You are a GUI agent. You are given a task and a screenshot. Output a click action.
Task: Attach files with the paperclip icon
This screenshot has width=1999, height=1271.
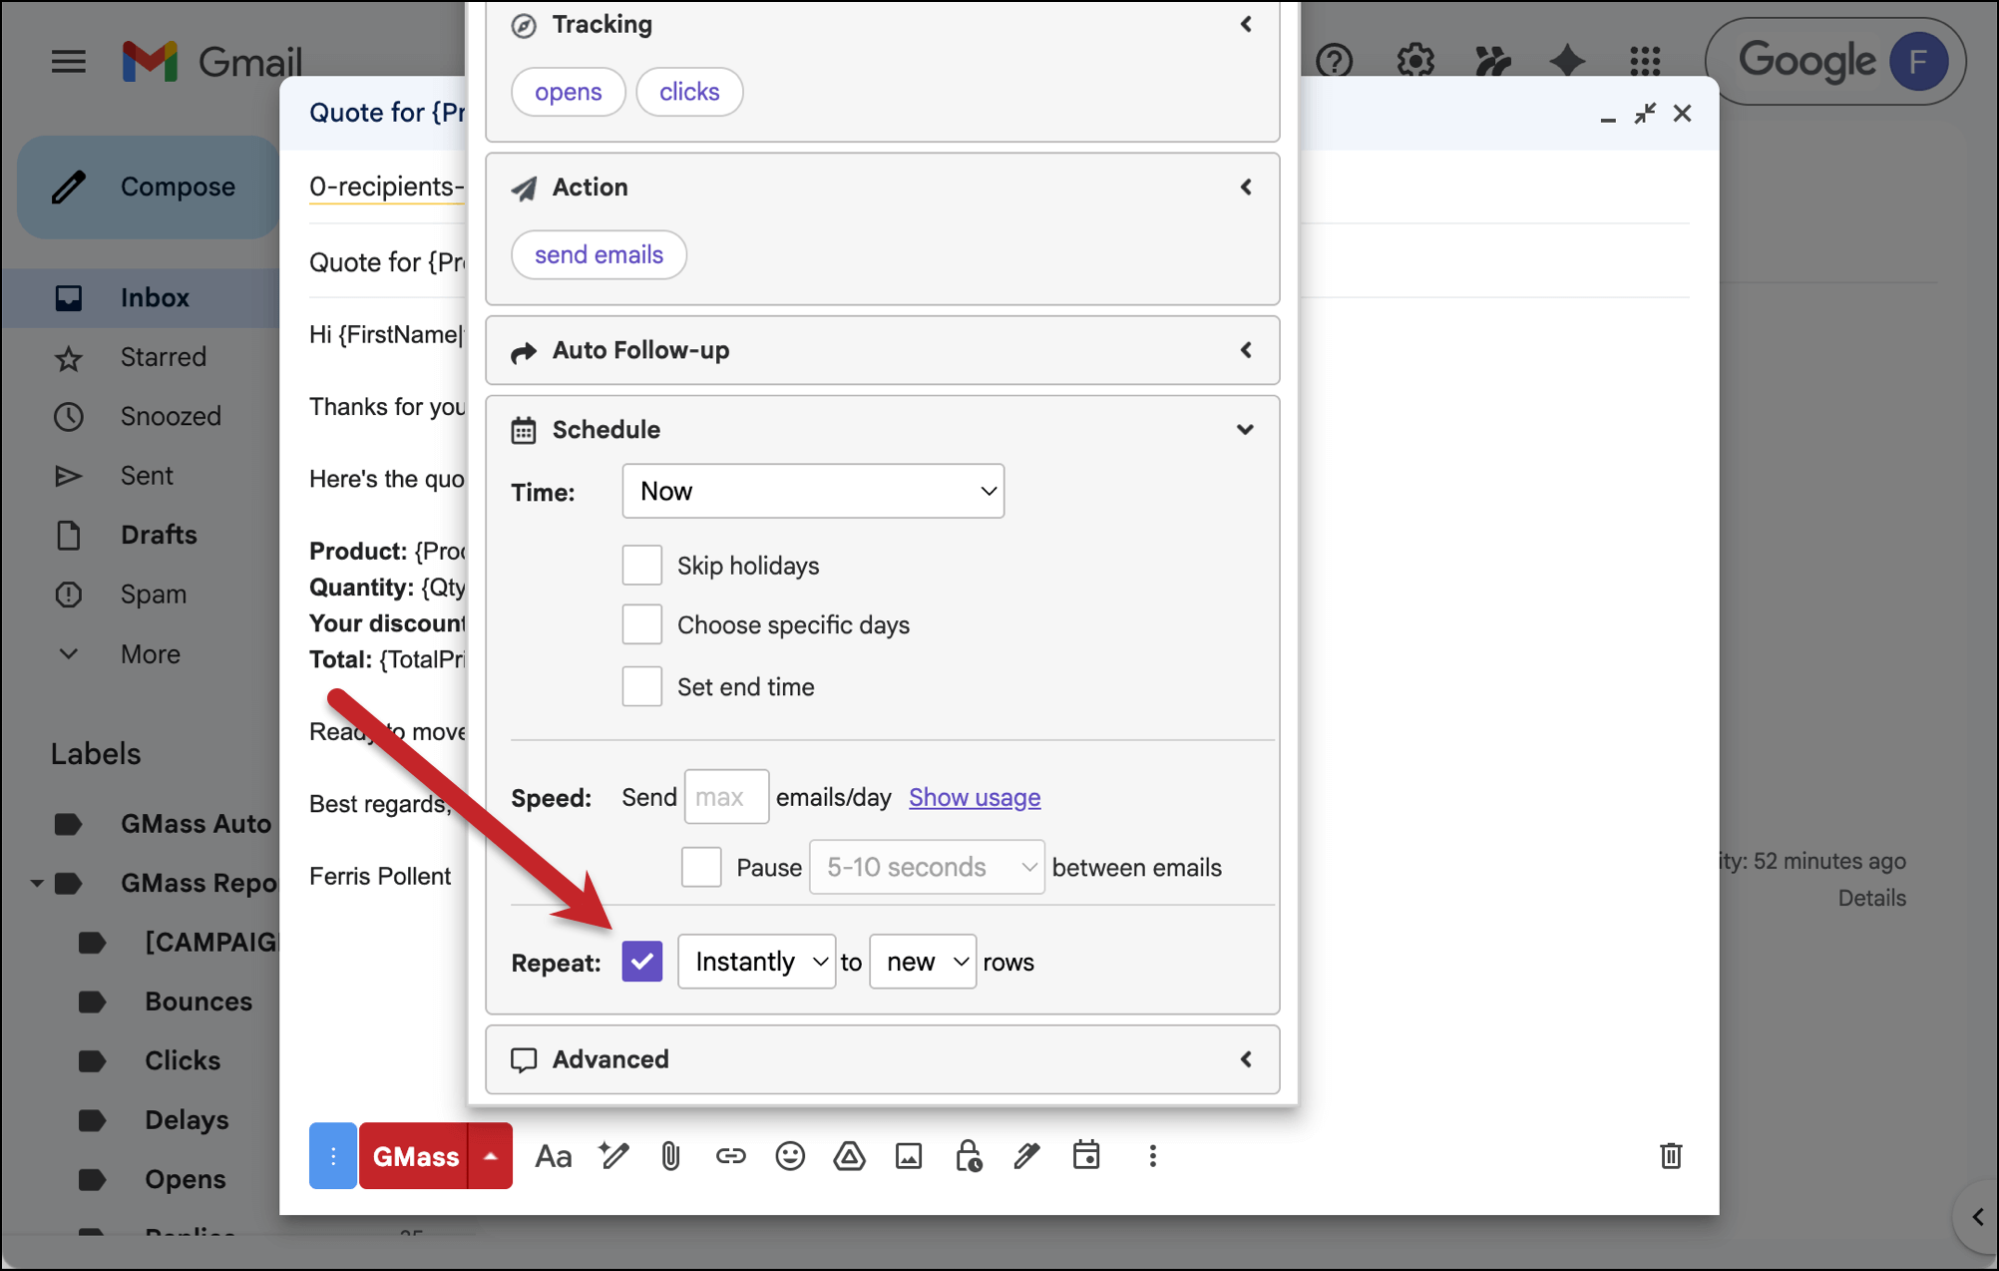(670, 1157)
